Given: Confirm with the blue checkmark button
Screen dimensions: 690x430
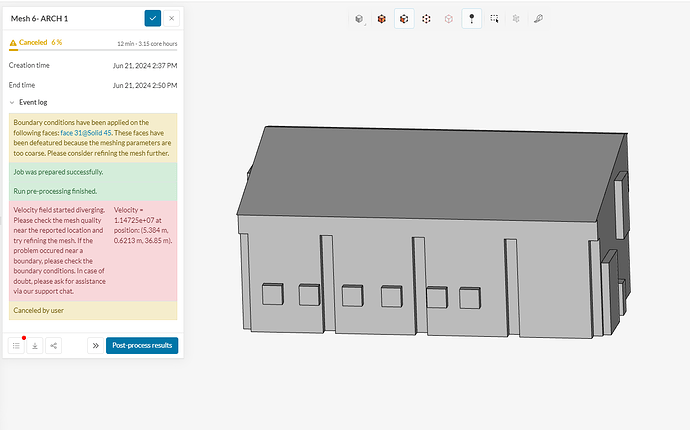Looking at the screenshot, I should coord(153,18).
